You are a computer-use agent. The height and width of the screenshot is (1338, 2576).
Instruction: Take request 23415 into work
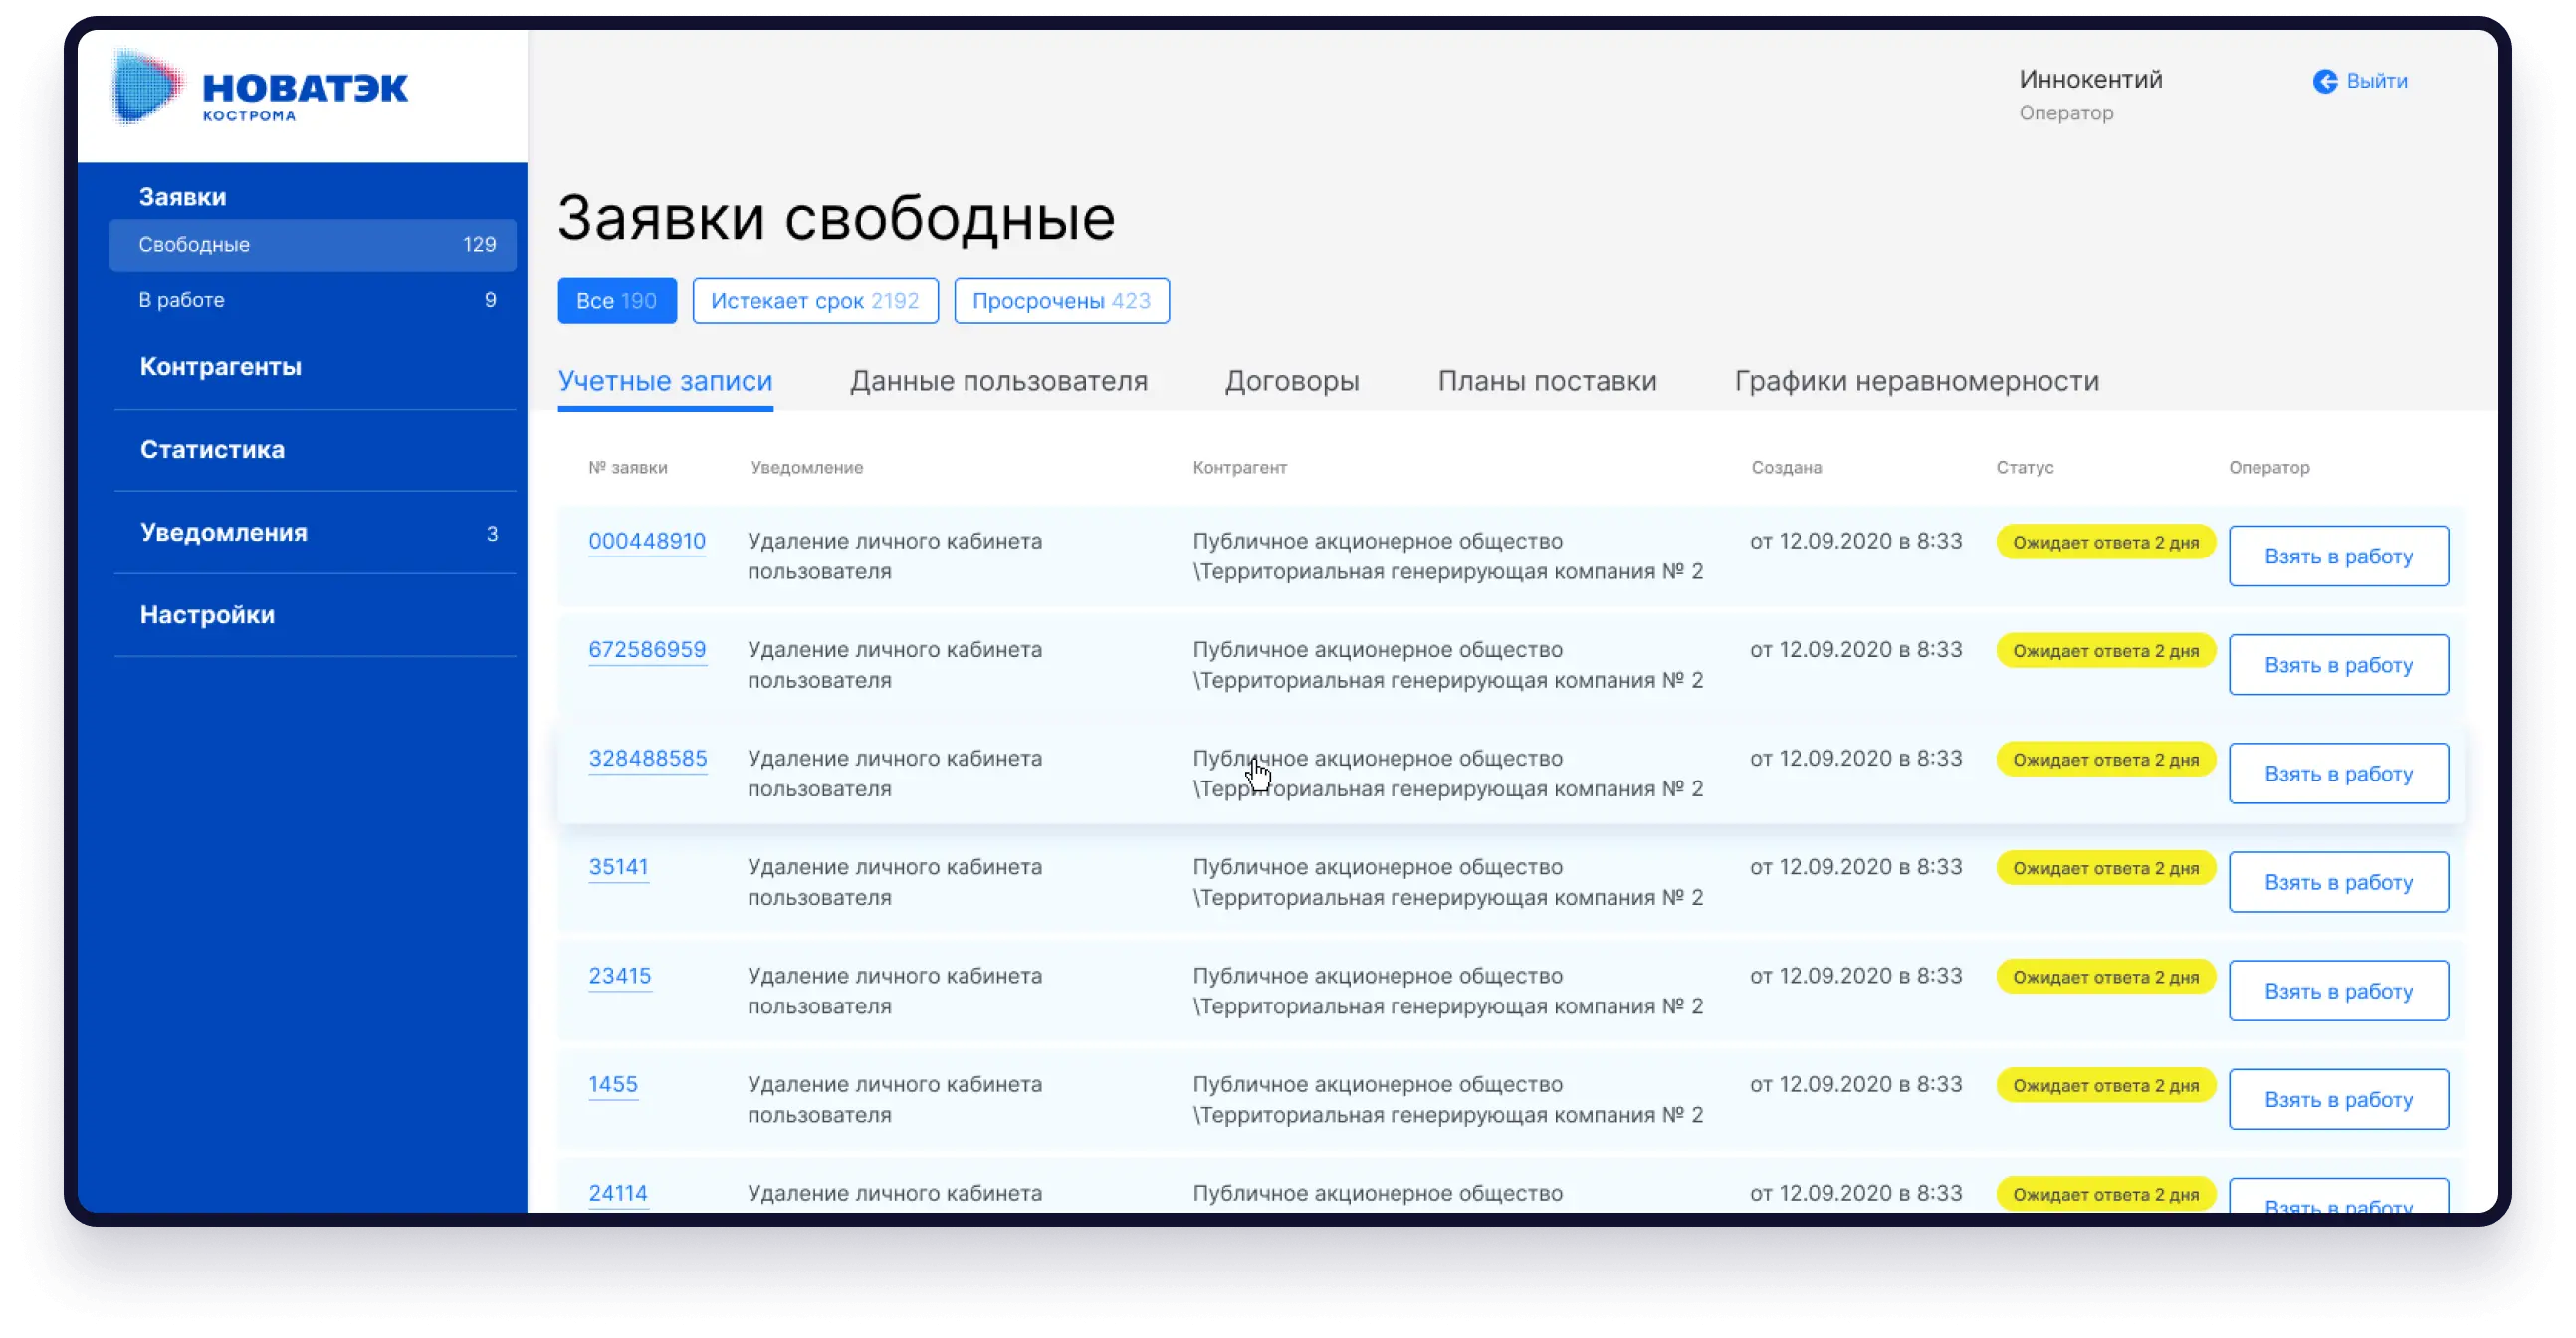(x=2338, y=992)
